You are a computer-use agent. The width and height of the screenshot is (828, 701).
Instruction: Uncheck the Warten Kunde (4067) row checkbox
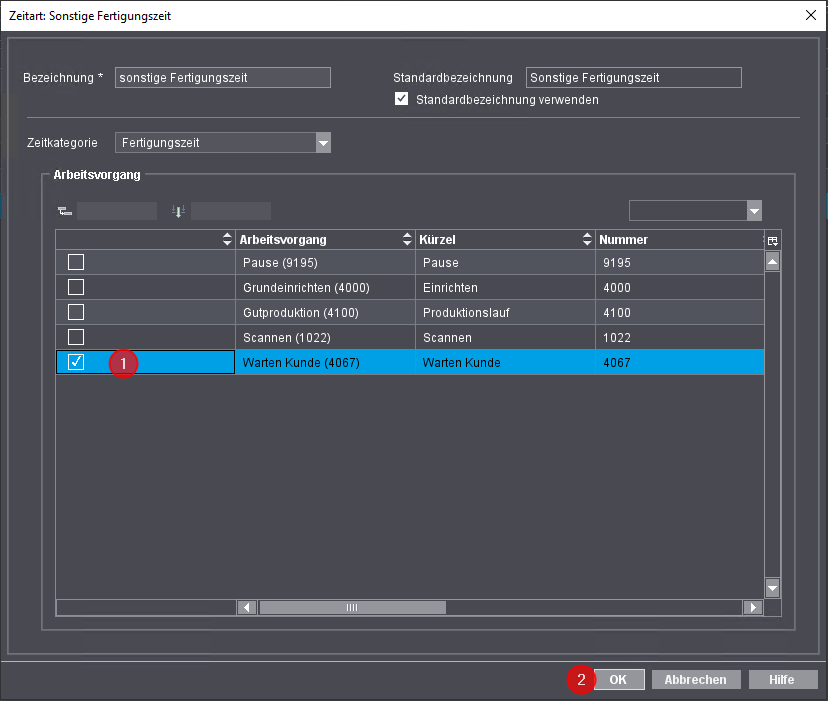point(76,362)
